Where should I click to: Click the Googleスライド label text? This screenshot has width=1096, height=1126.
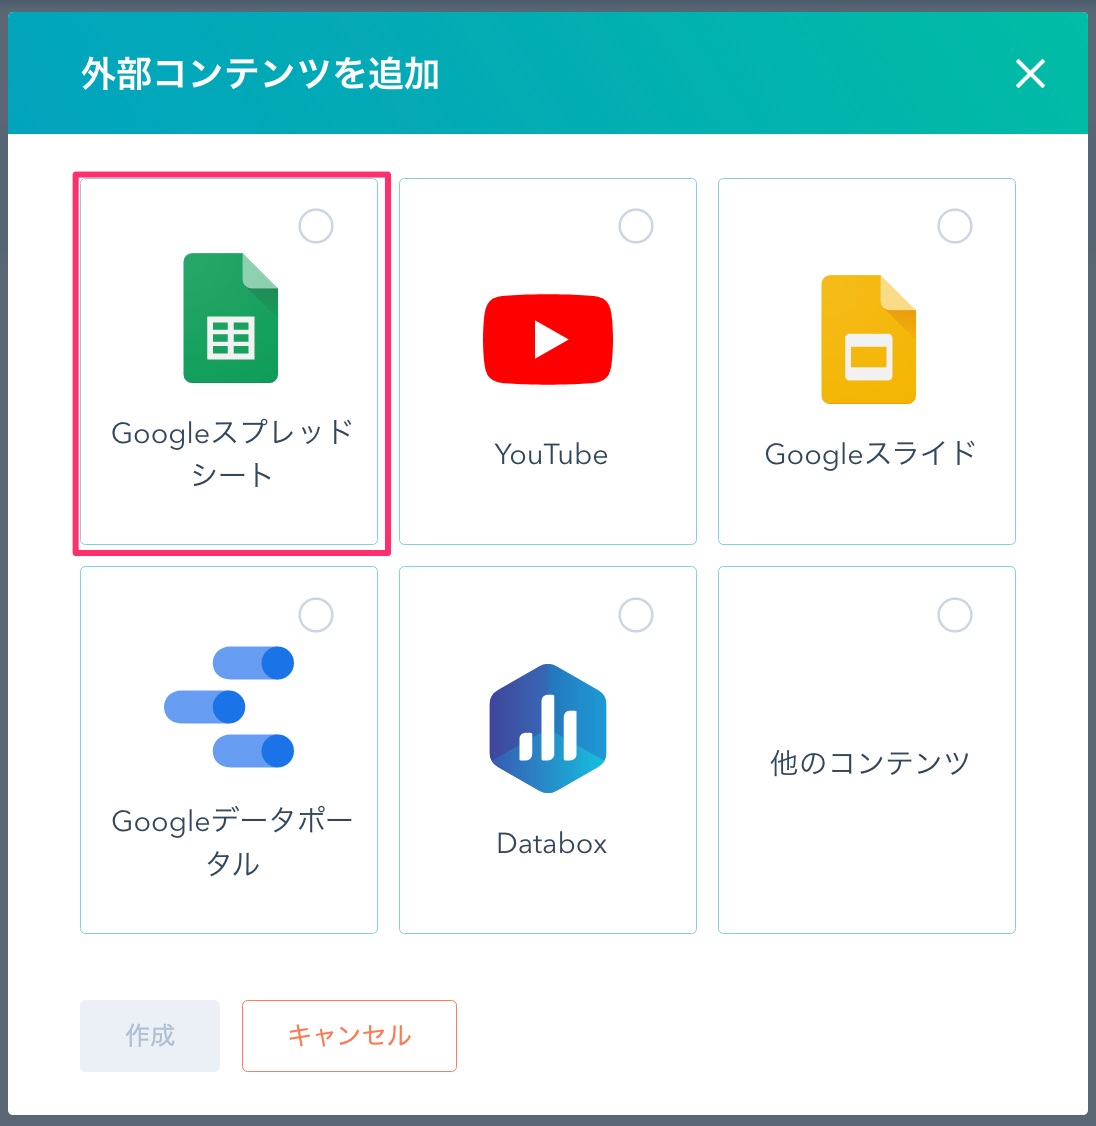[870, 454]
